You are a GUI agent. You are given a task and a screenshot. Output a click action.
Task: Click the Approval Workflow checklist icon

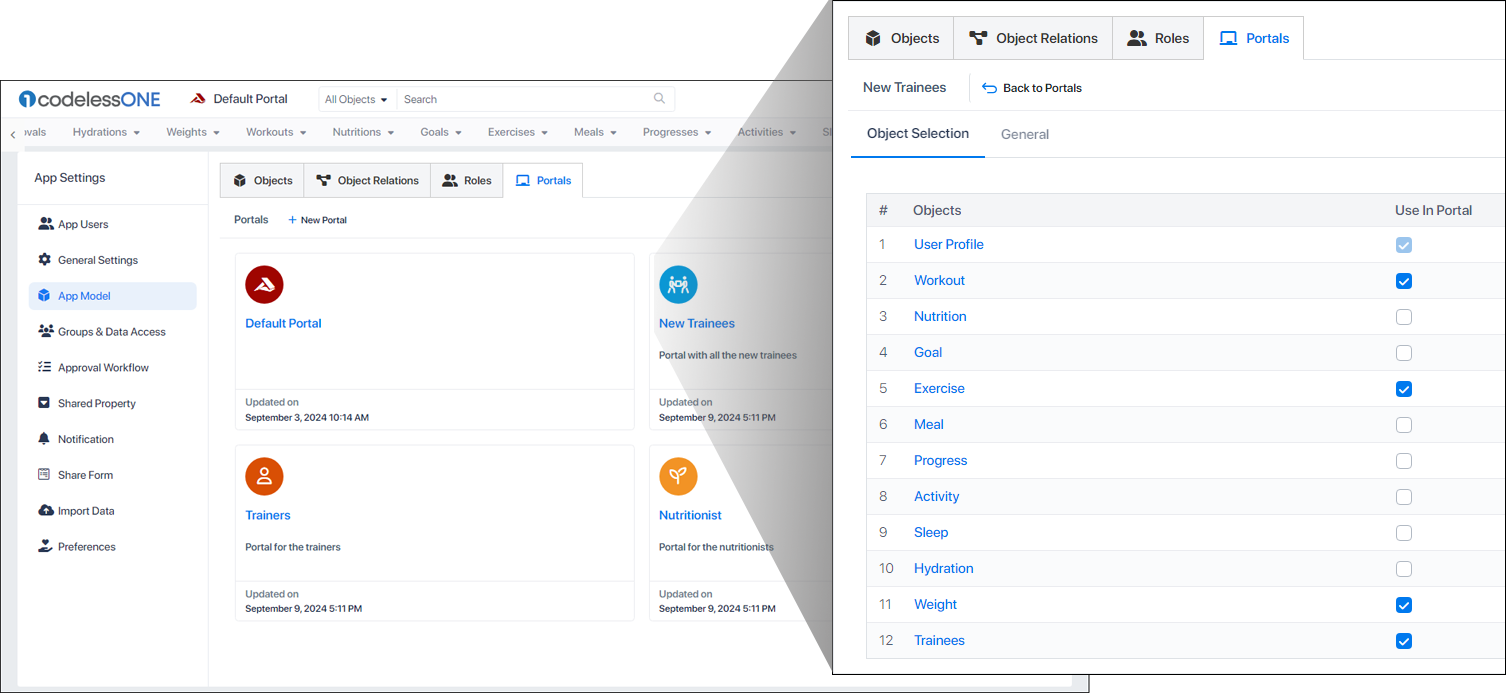pyautogui.click(x=45, y=367)
